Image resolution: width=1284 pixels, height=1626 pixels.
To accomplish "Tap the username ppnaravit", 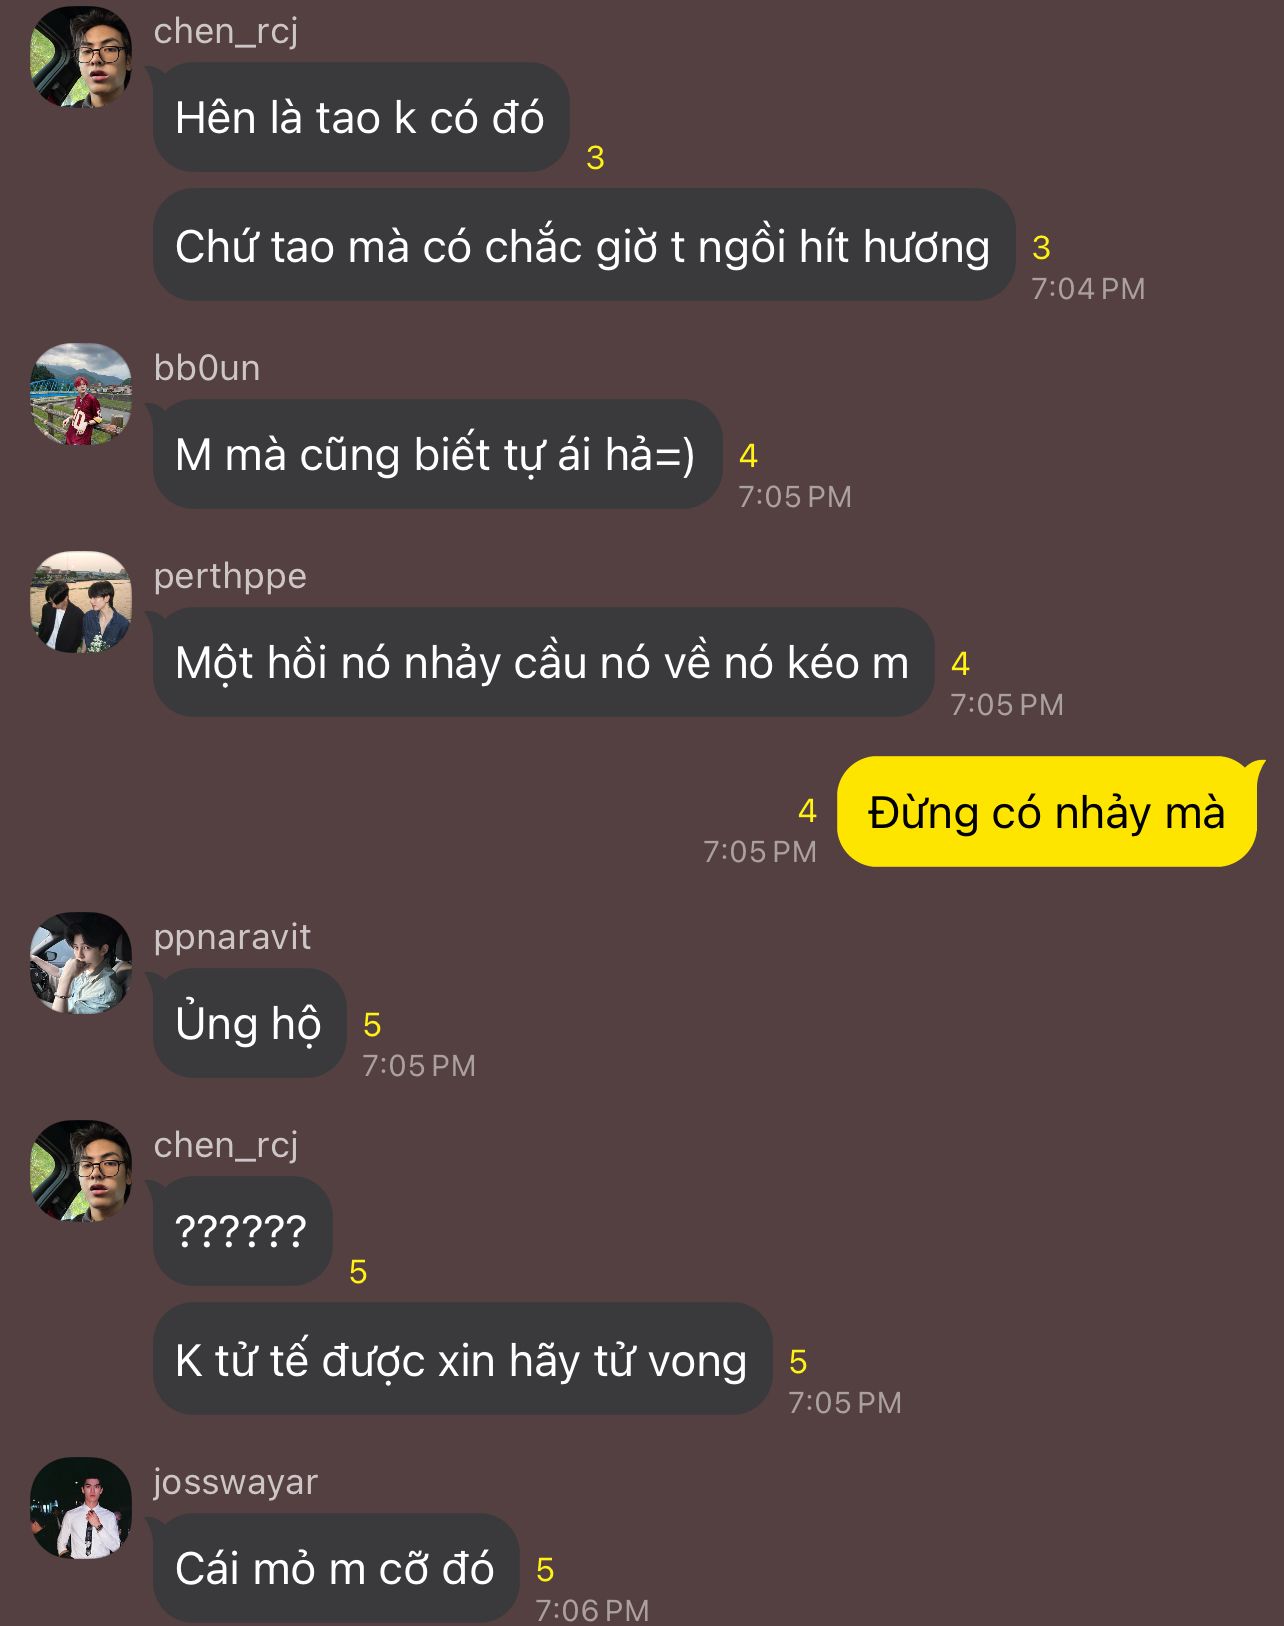I will click(x=232, y=937).
